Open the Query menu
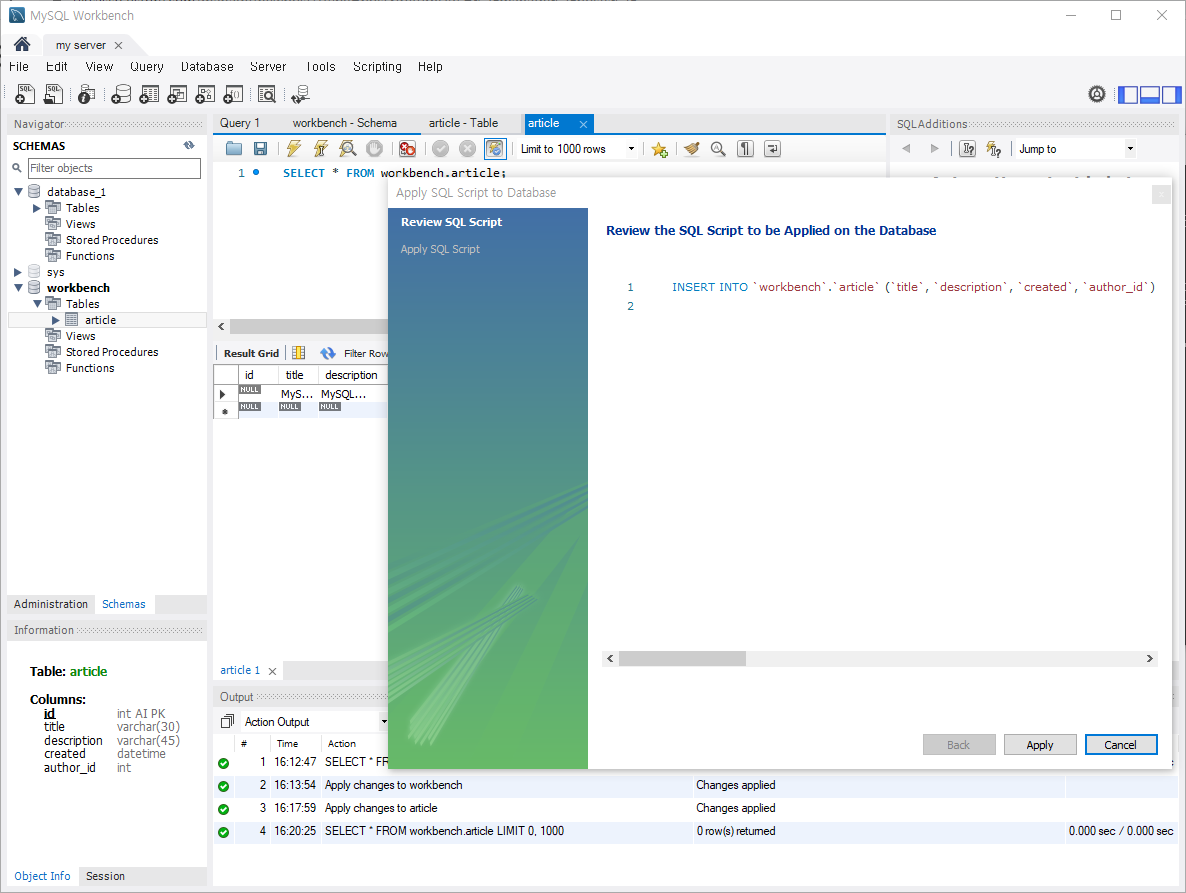Image resolution: width=1186 pixels, height=893 pixels. 147,67
